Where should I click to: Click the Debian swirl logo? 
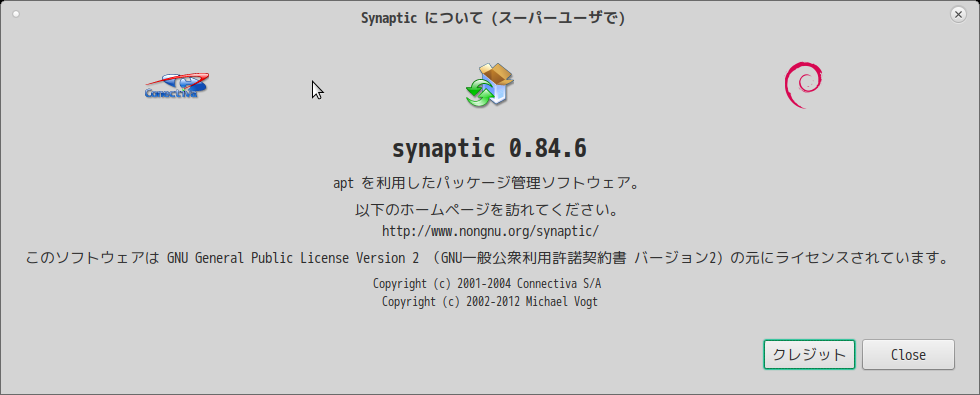pos(803,85)
